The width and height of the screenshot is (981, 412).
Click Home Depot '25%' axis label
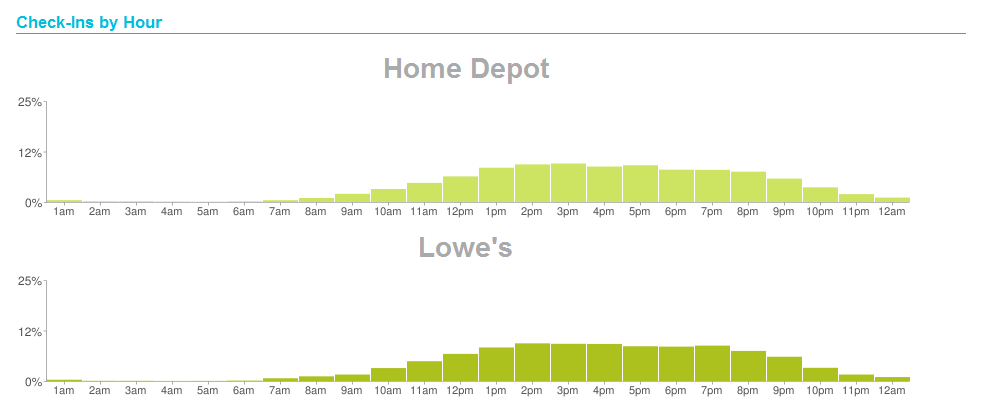pos(29,102)
